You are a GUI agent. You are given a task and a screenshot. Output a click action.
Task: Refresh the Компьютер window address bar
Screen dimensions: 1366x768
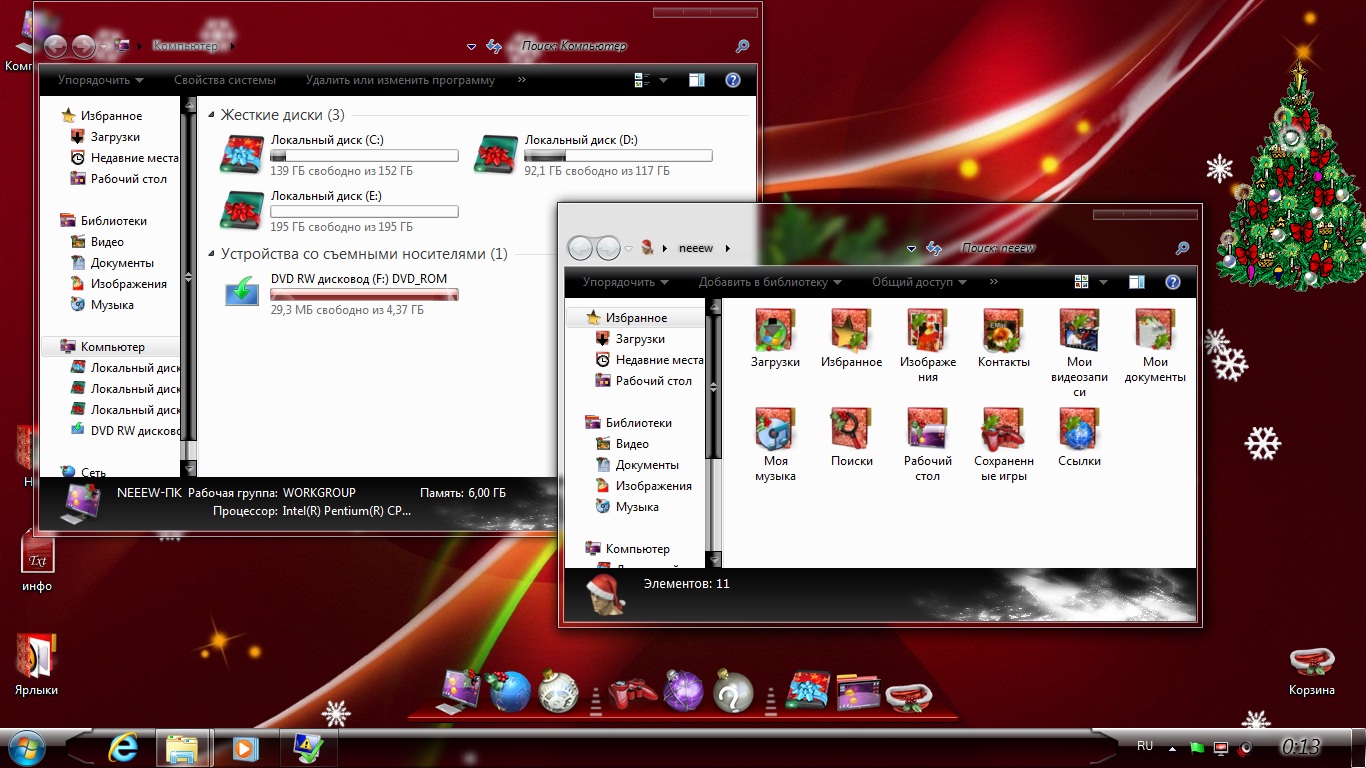[493, 46]
